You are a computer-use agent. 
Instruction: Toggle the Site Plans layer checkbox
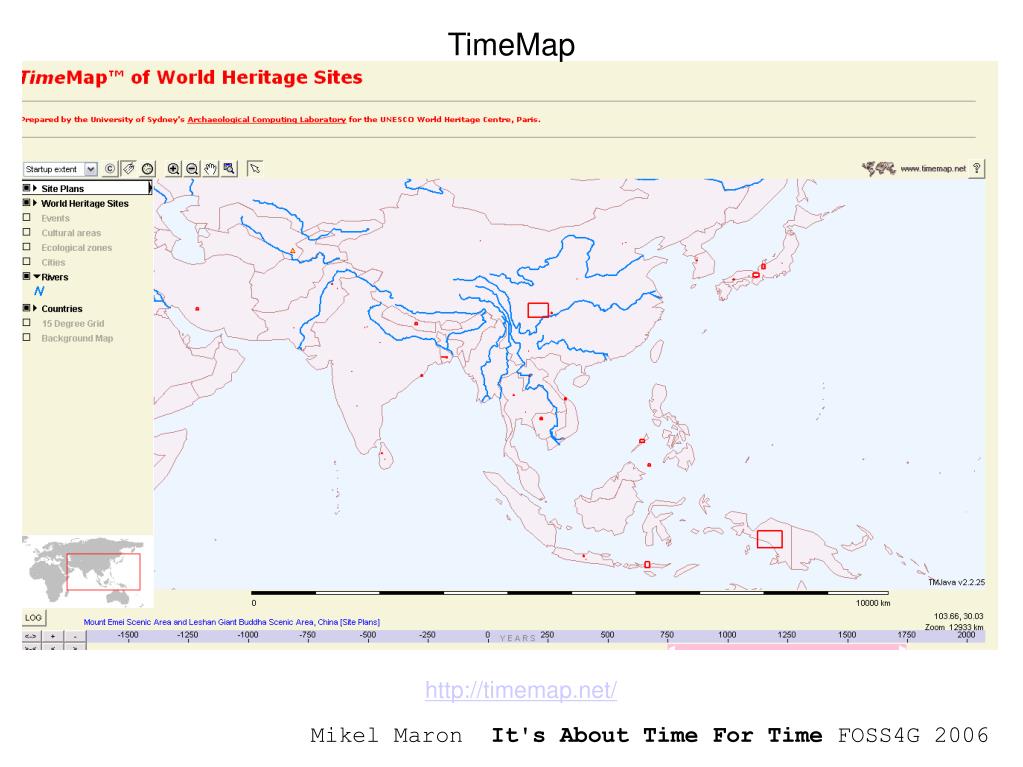click(x=27, y=188)
